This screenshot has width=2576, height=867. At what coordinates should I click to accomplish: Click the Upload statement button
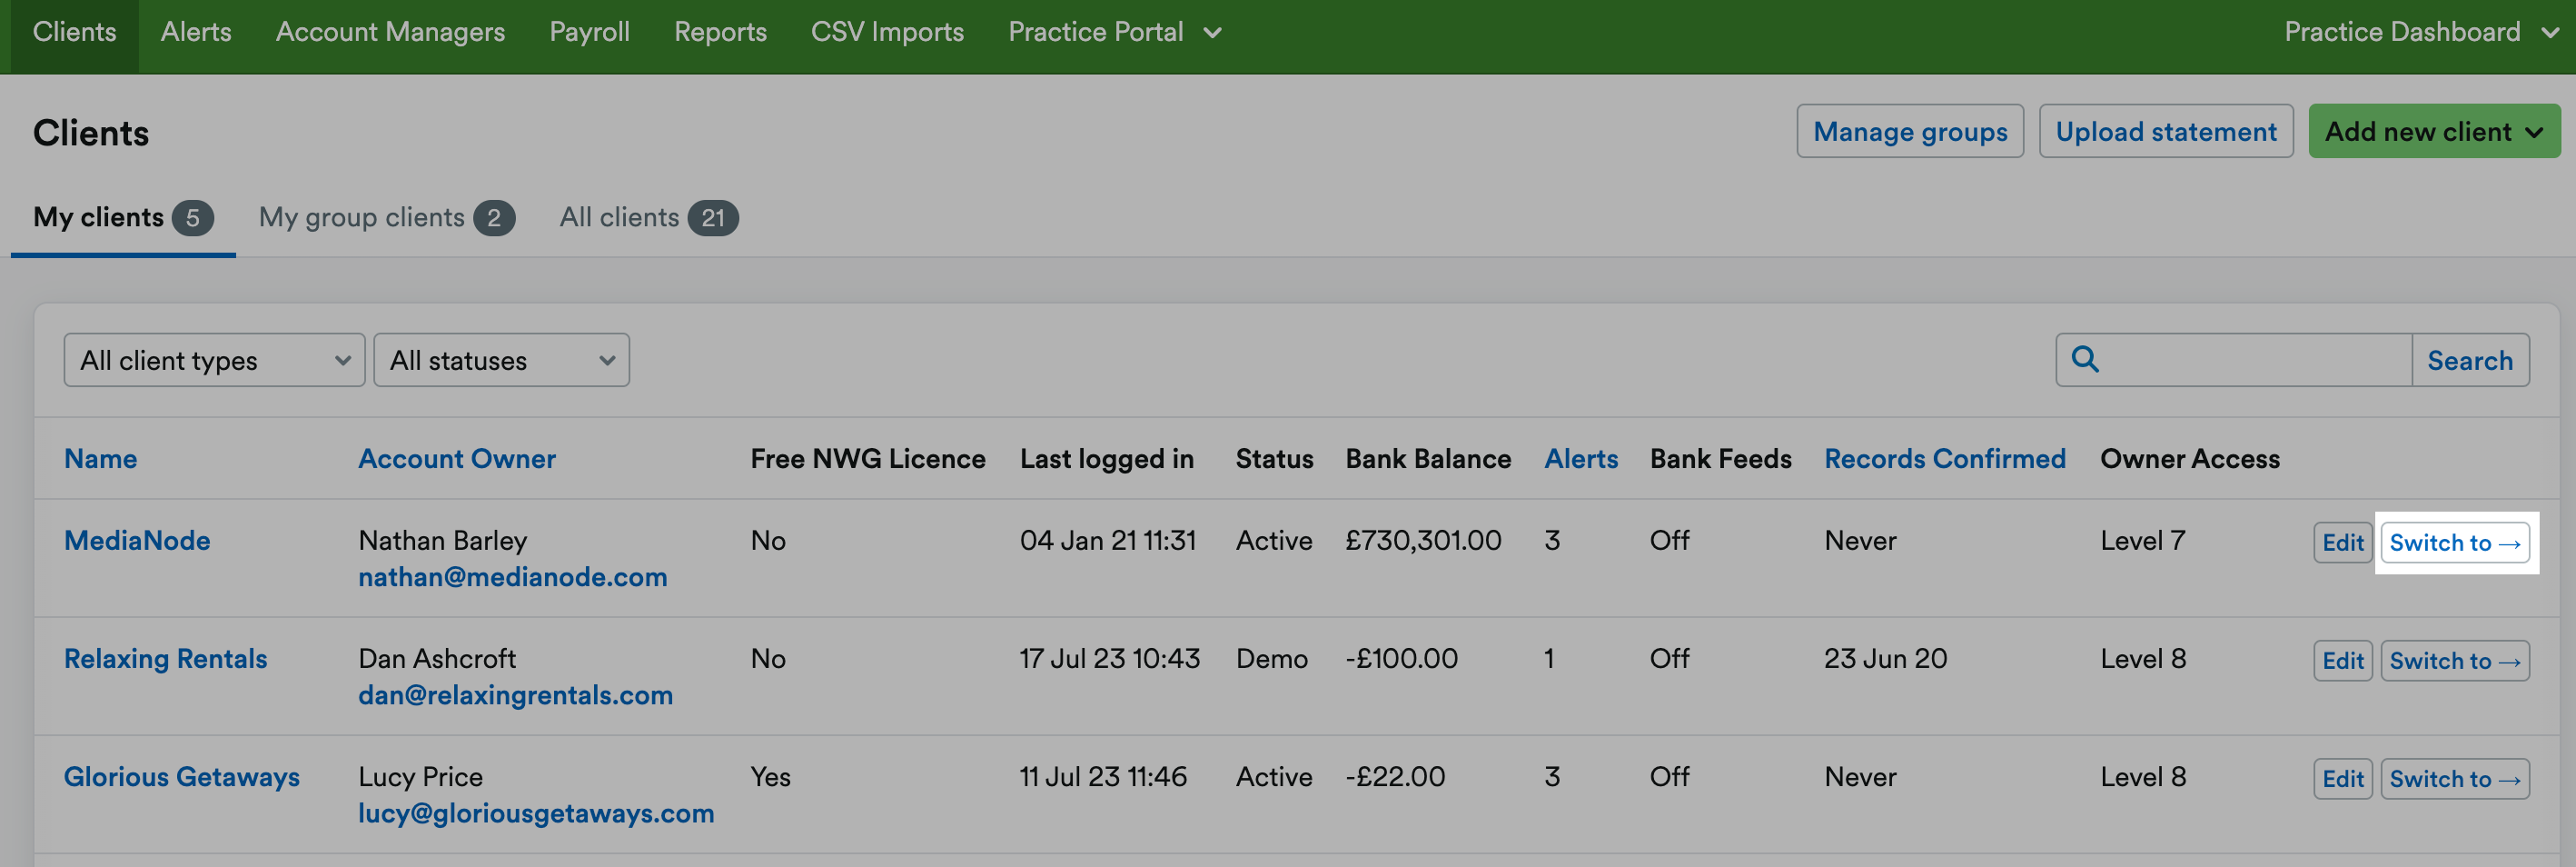tap(2166, 130)
